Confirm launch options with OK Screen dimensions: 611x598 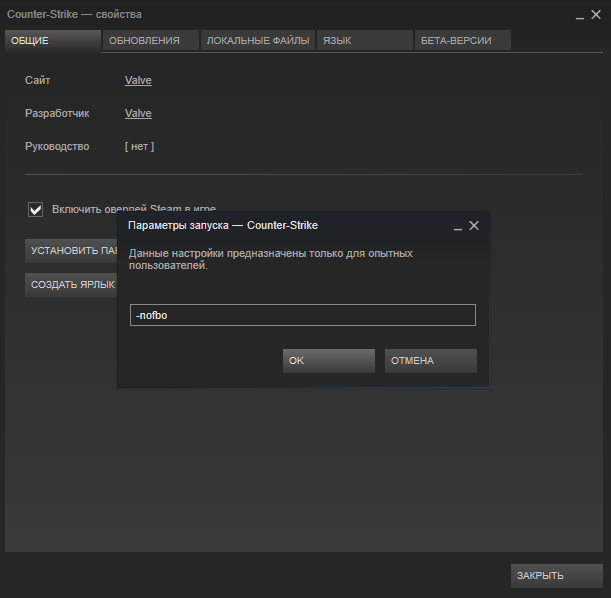coord(329,361)
